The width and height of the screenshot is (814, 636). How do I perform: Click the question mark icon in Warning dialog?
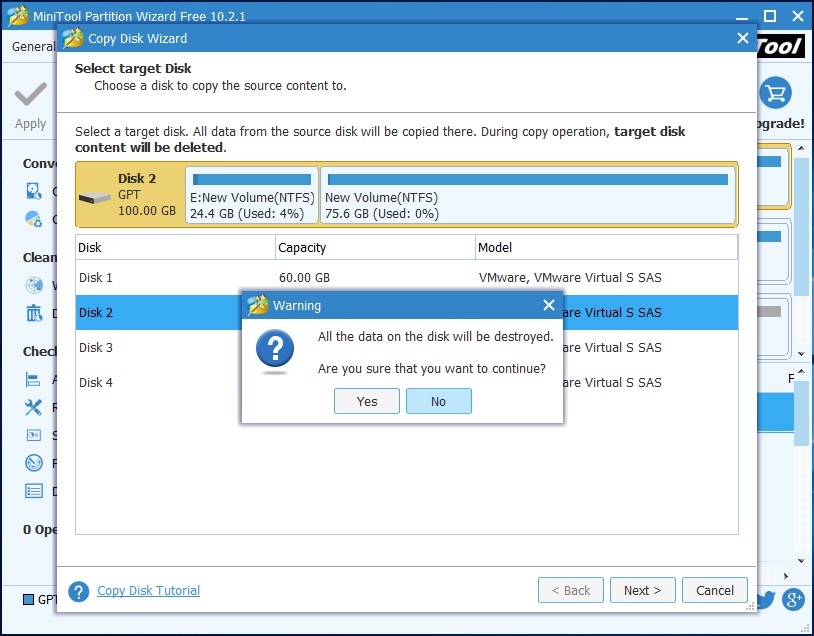(275, 349)
